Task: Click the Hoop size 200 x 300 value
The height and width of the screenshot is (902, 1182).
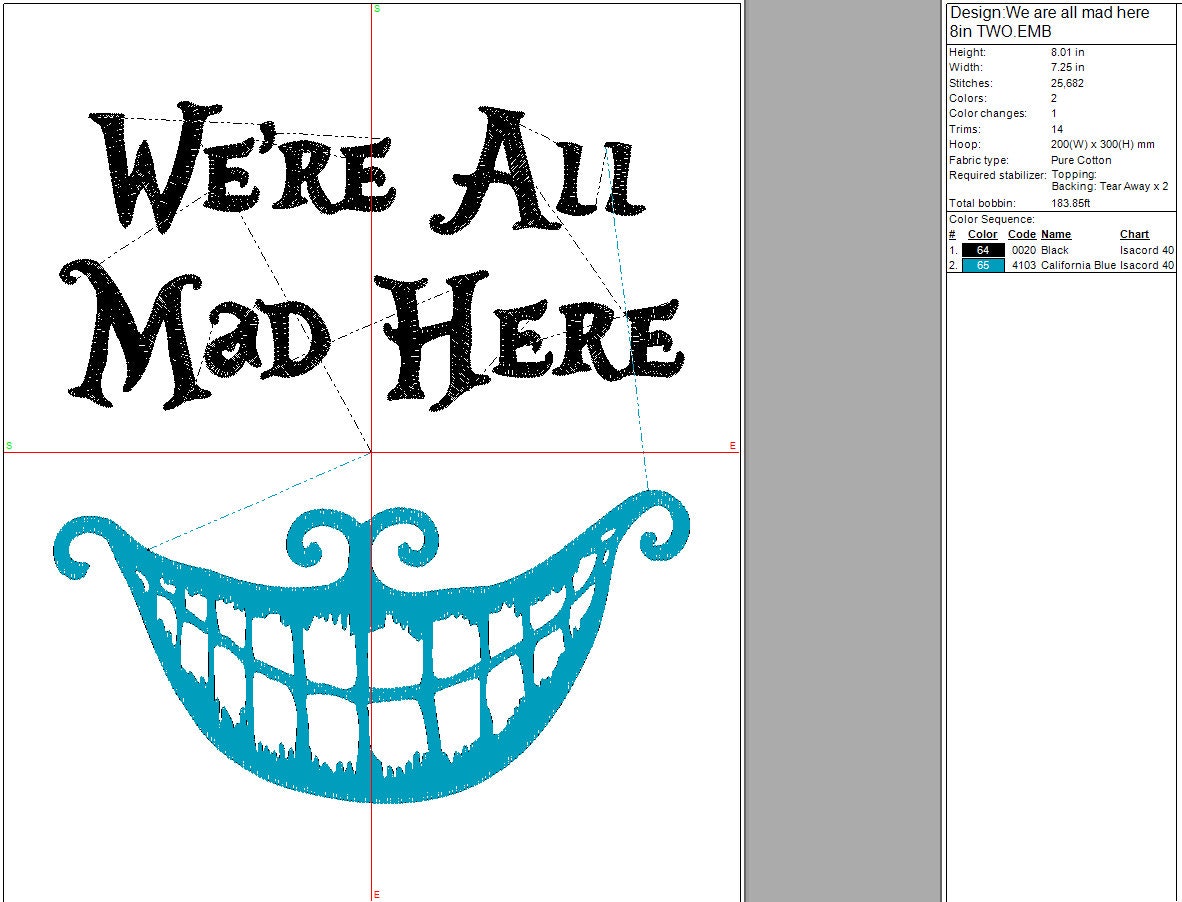Action: click(1102, 144)
